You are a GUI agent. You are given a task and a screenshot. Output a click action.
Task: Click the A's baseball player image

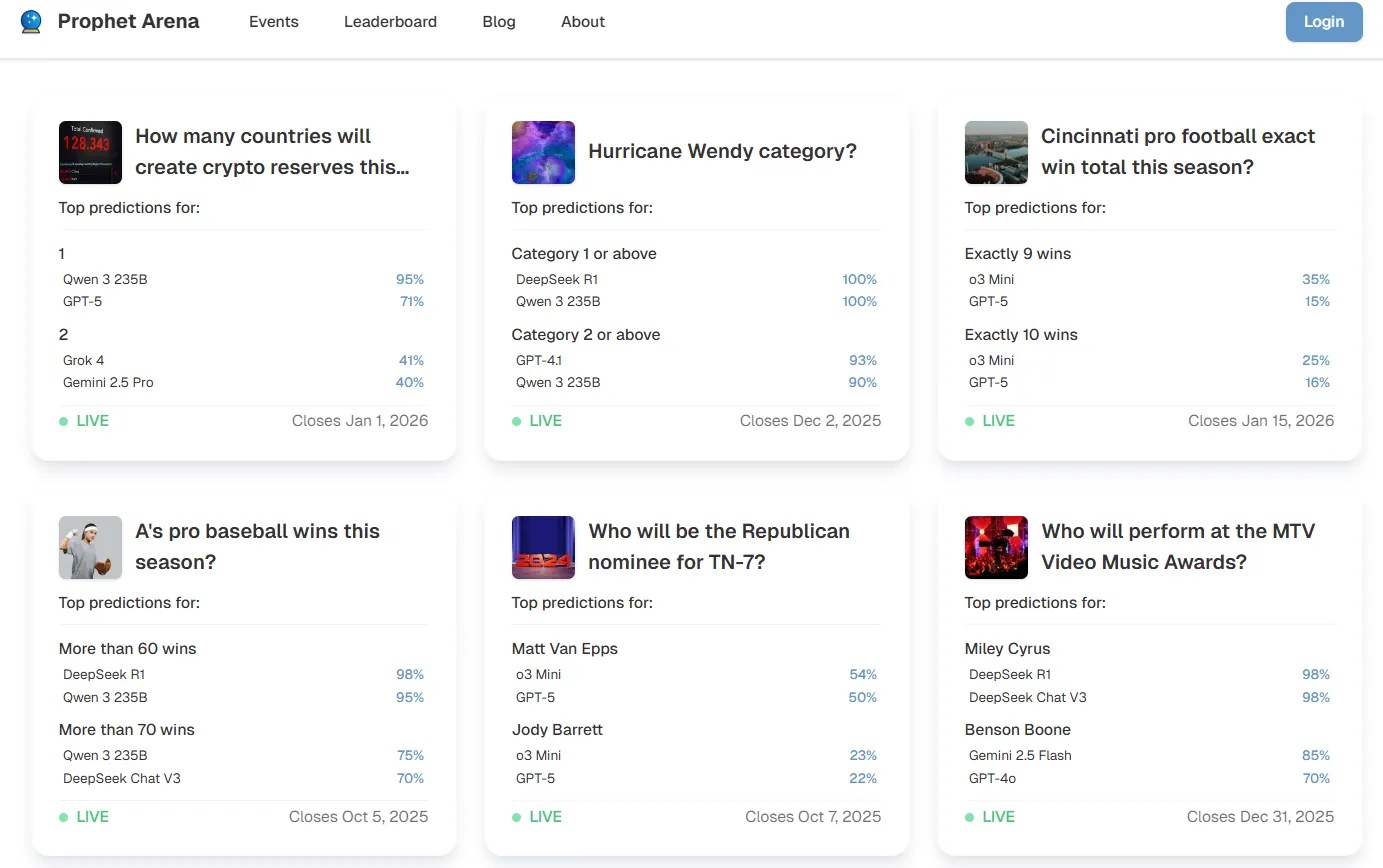point(90,547)
